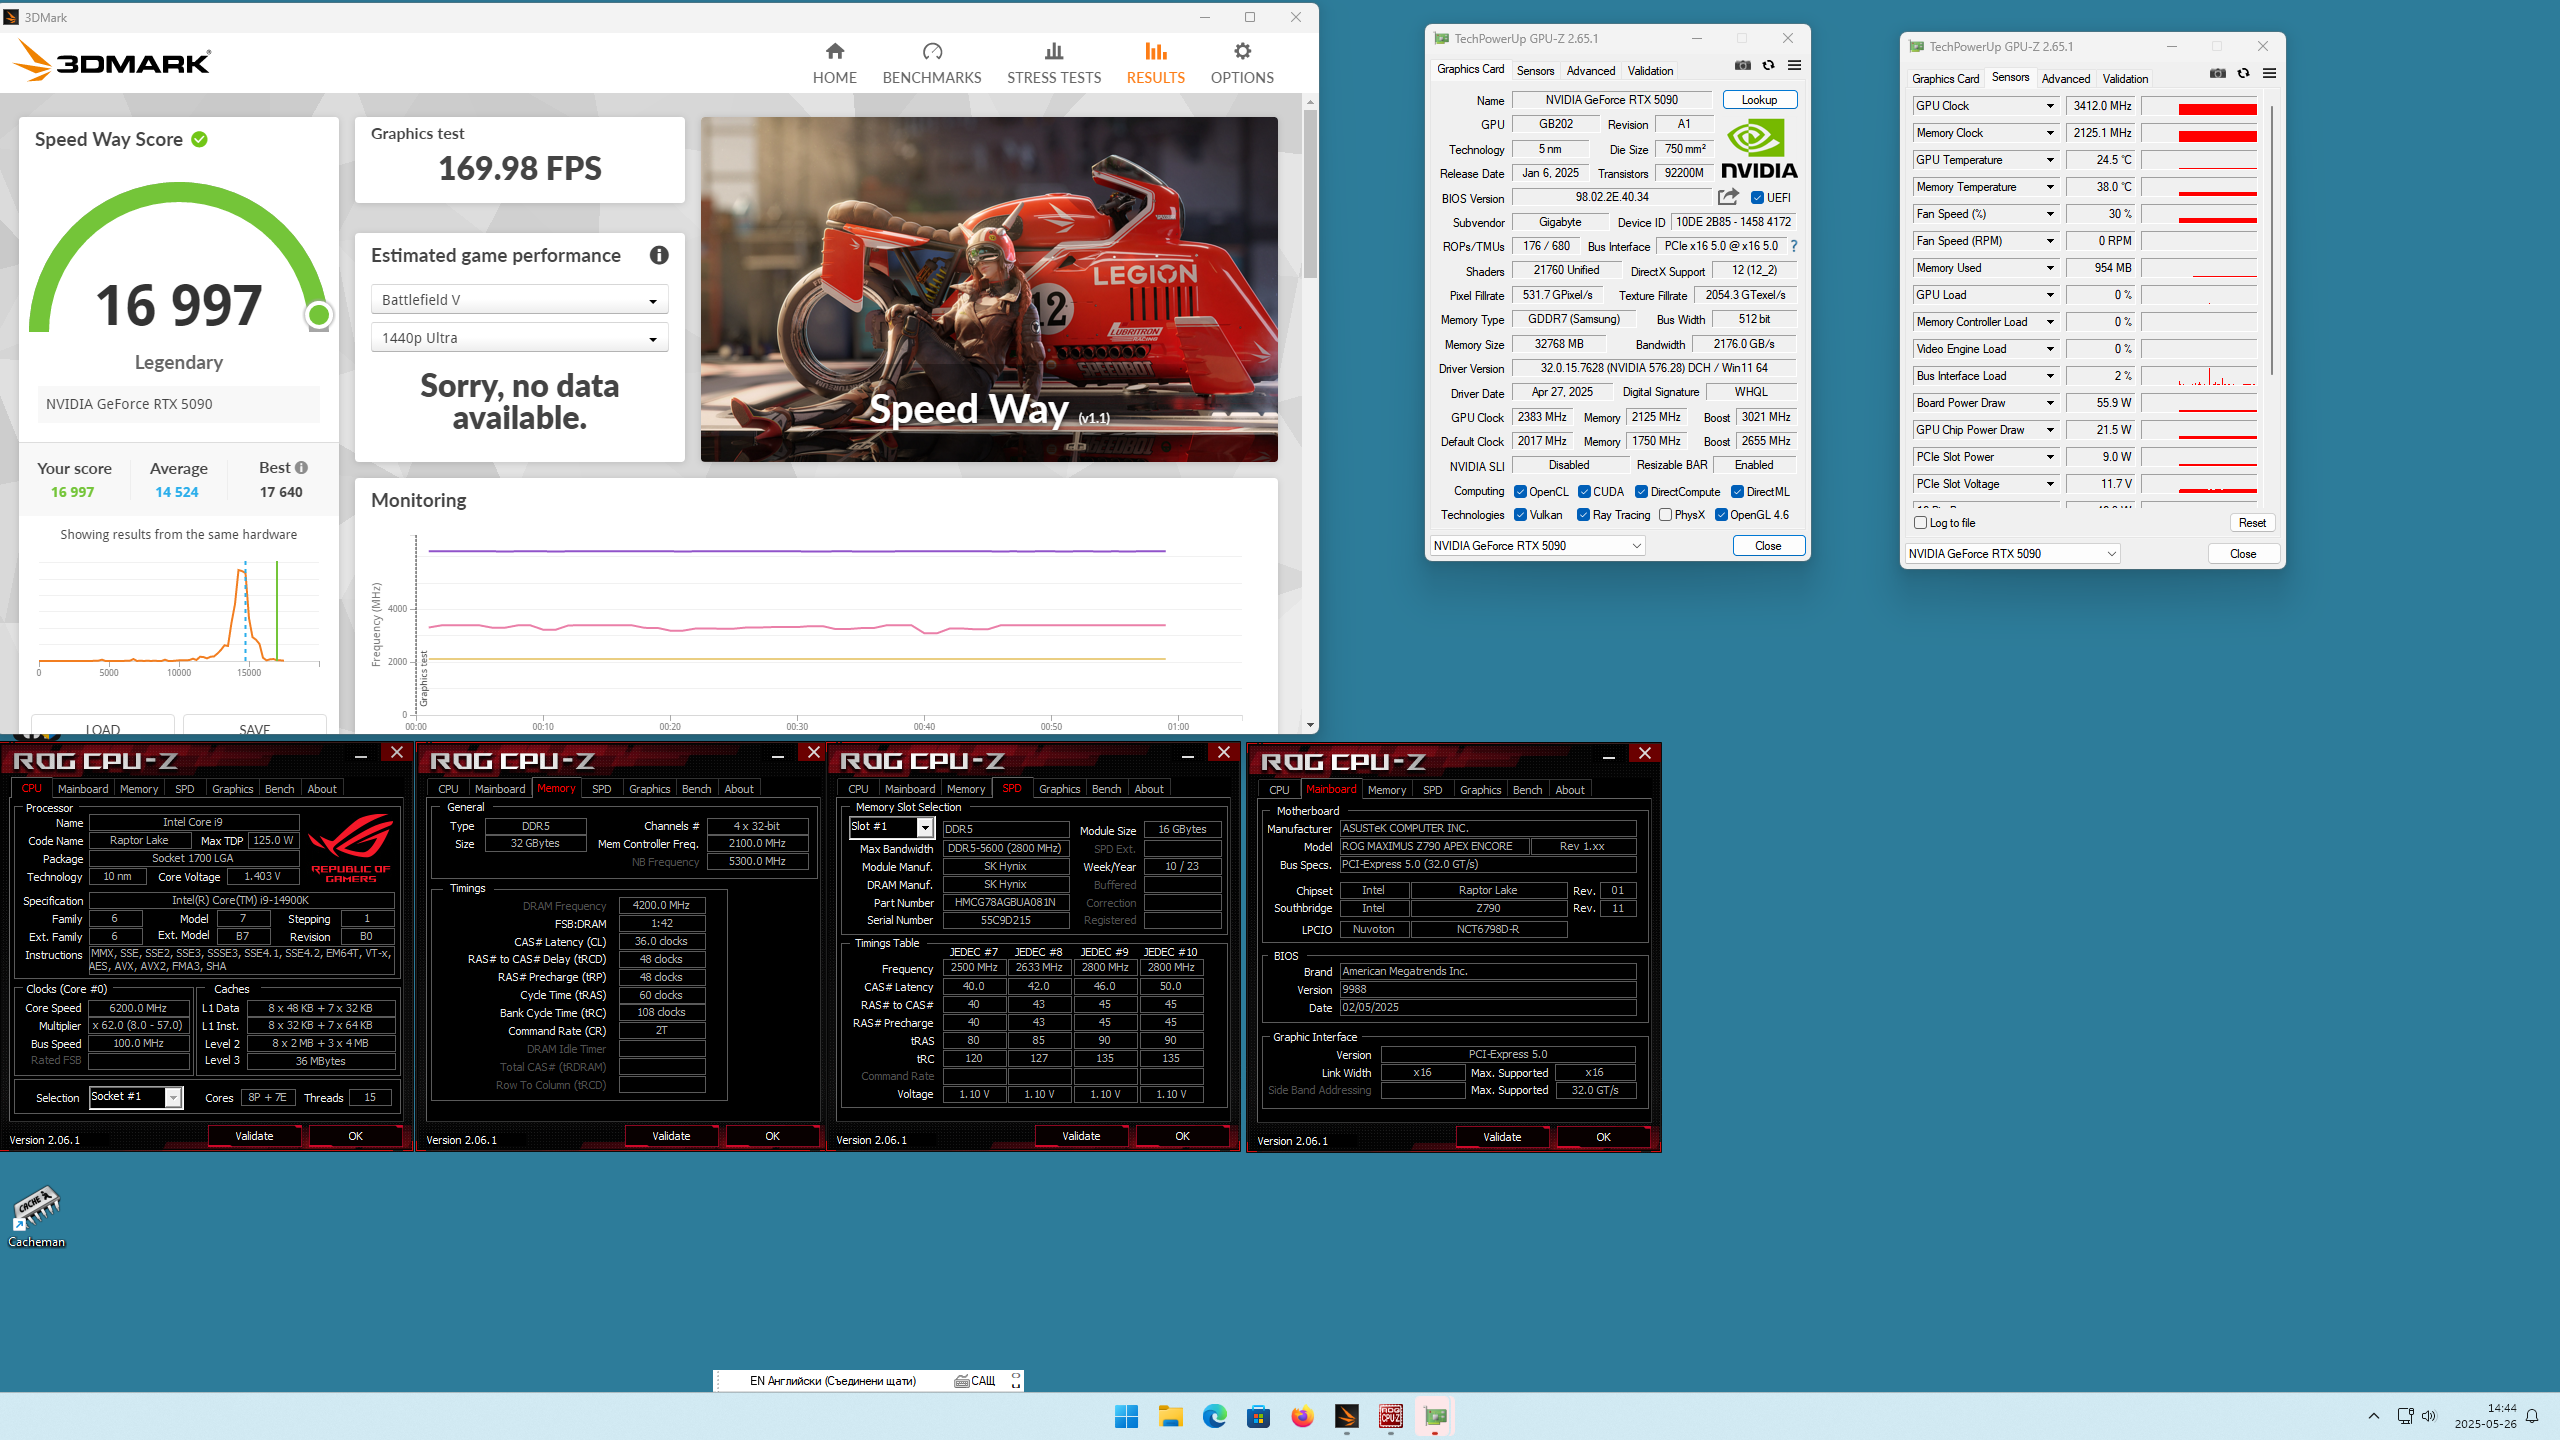This screenshot has width=2560, height=1440.
Task: Click the refresh icon in the GPU-Z Sensors window
Action: tap(2243, 73)
